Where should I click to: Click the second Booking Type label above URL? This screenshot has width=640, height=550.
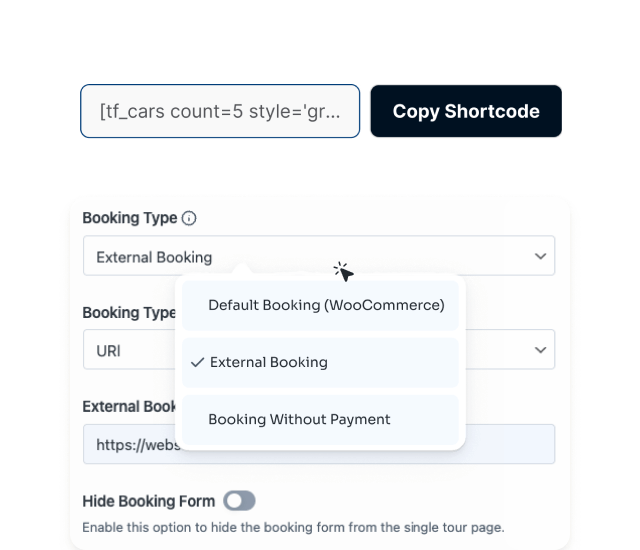[x=128, y=312]
